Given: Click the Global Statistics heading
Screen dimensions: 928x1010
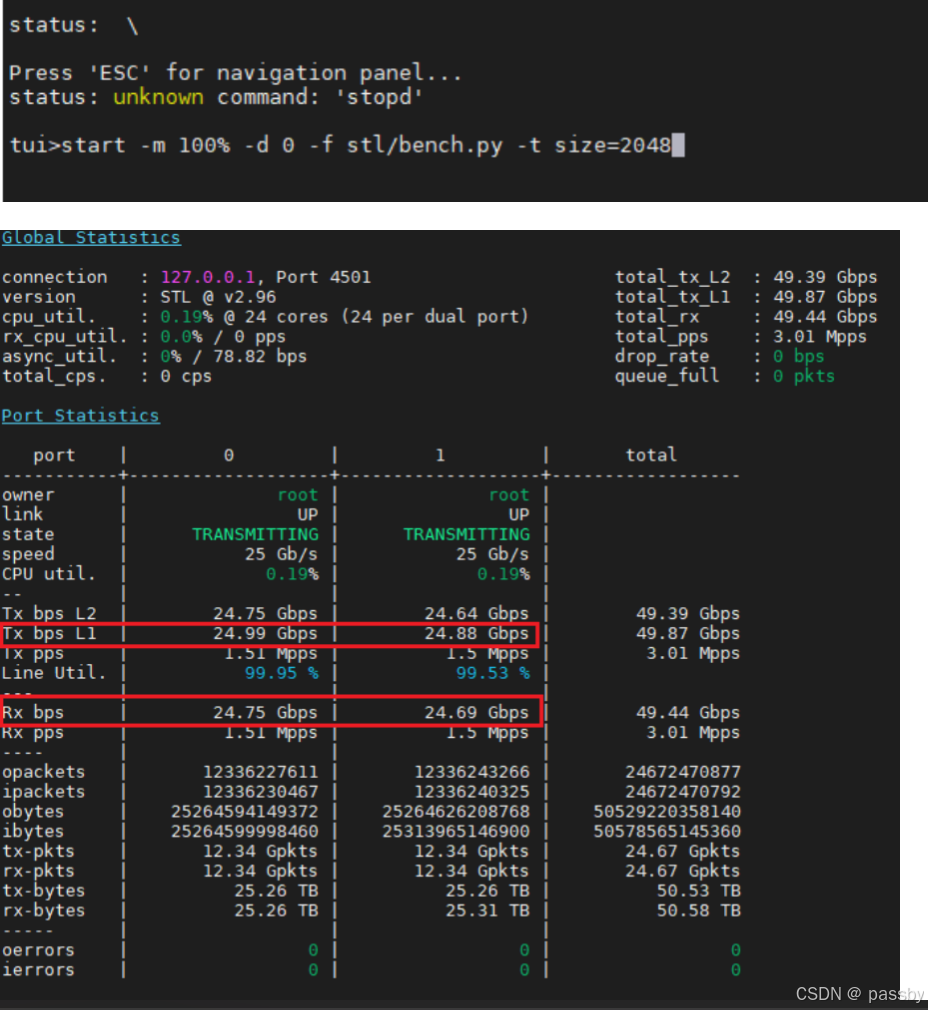Looking at the screenshot, I should tap(91, 238).
